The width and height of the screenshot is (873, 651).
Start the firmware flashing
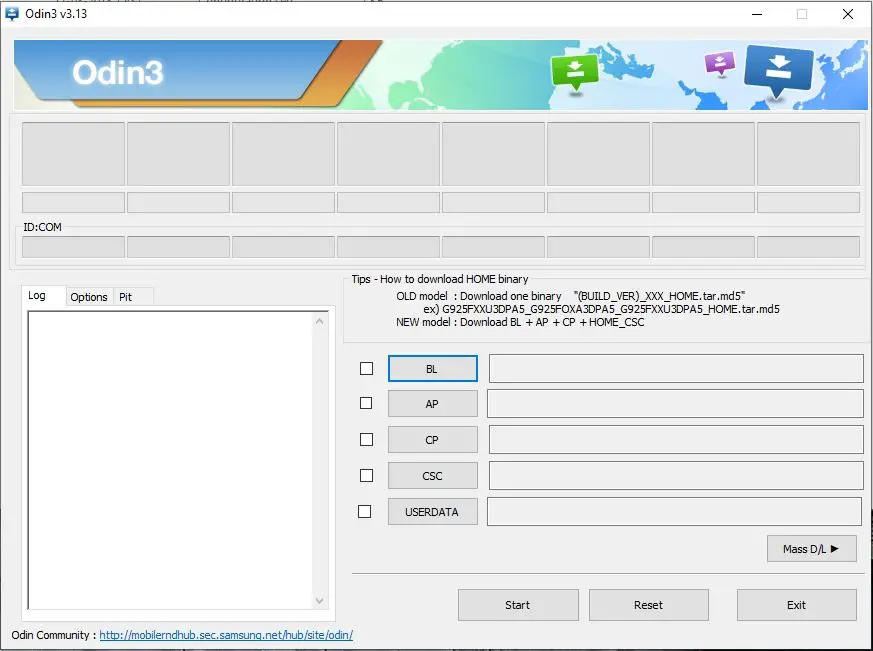pos(518,605)
